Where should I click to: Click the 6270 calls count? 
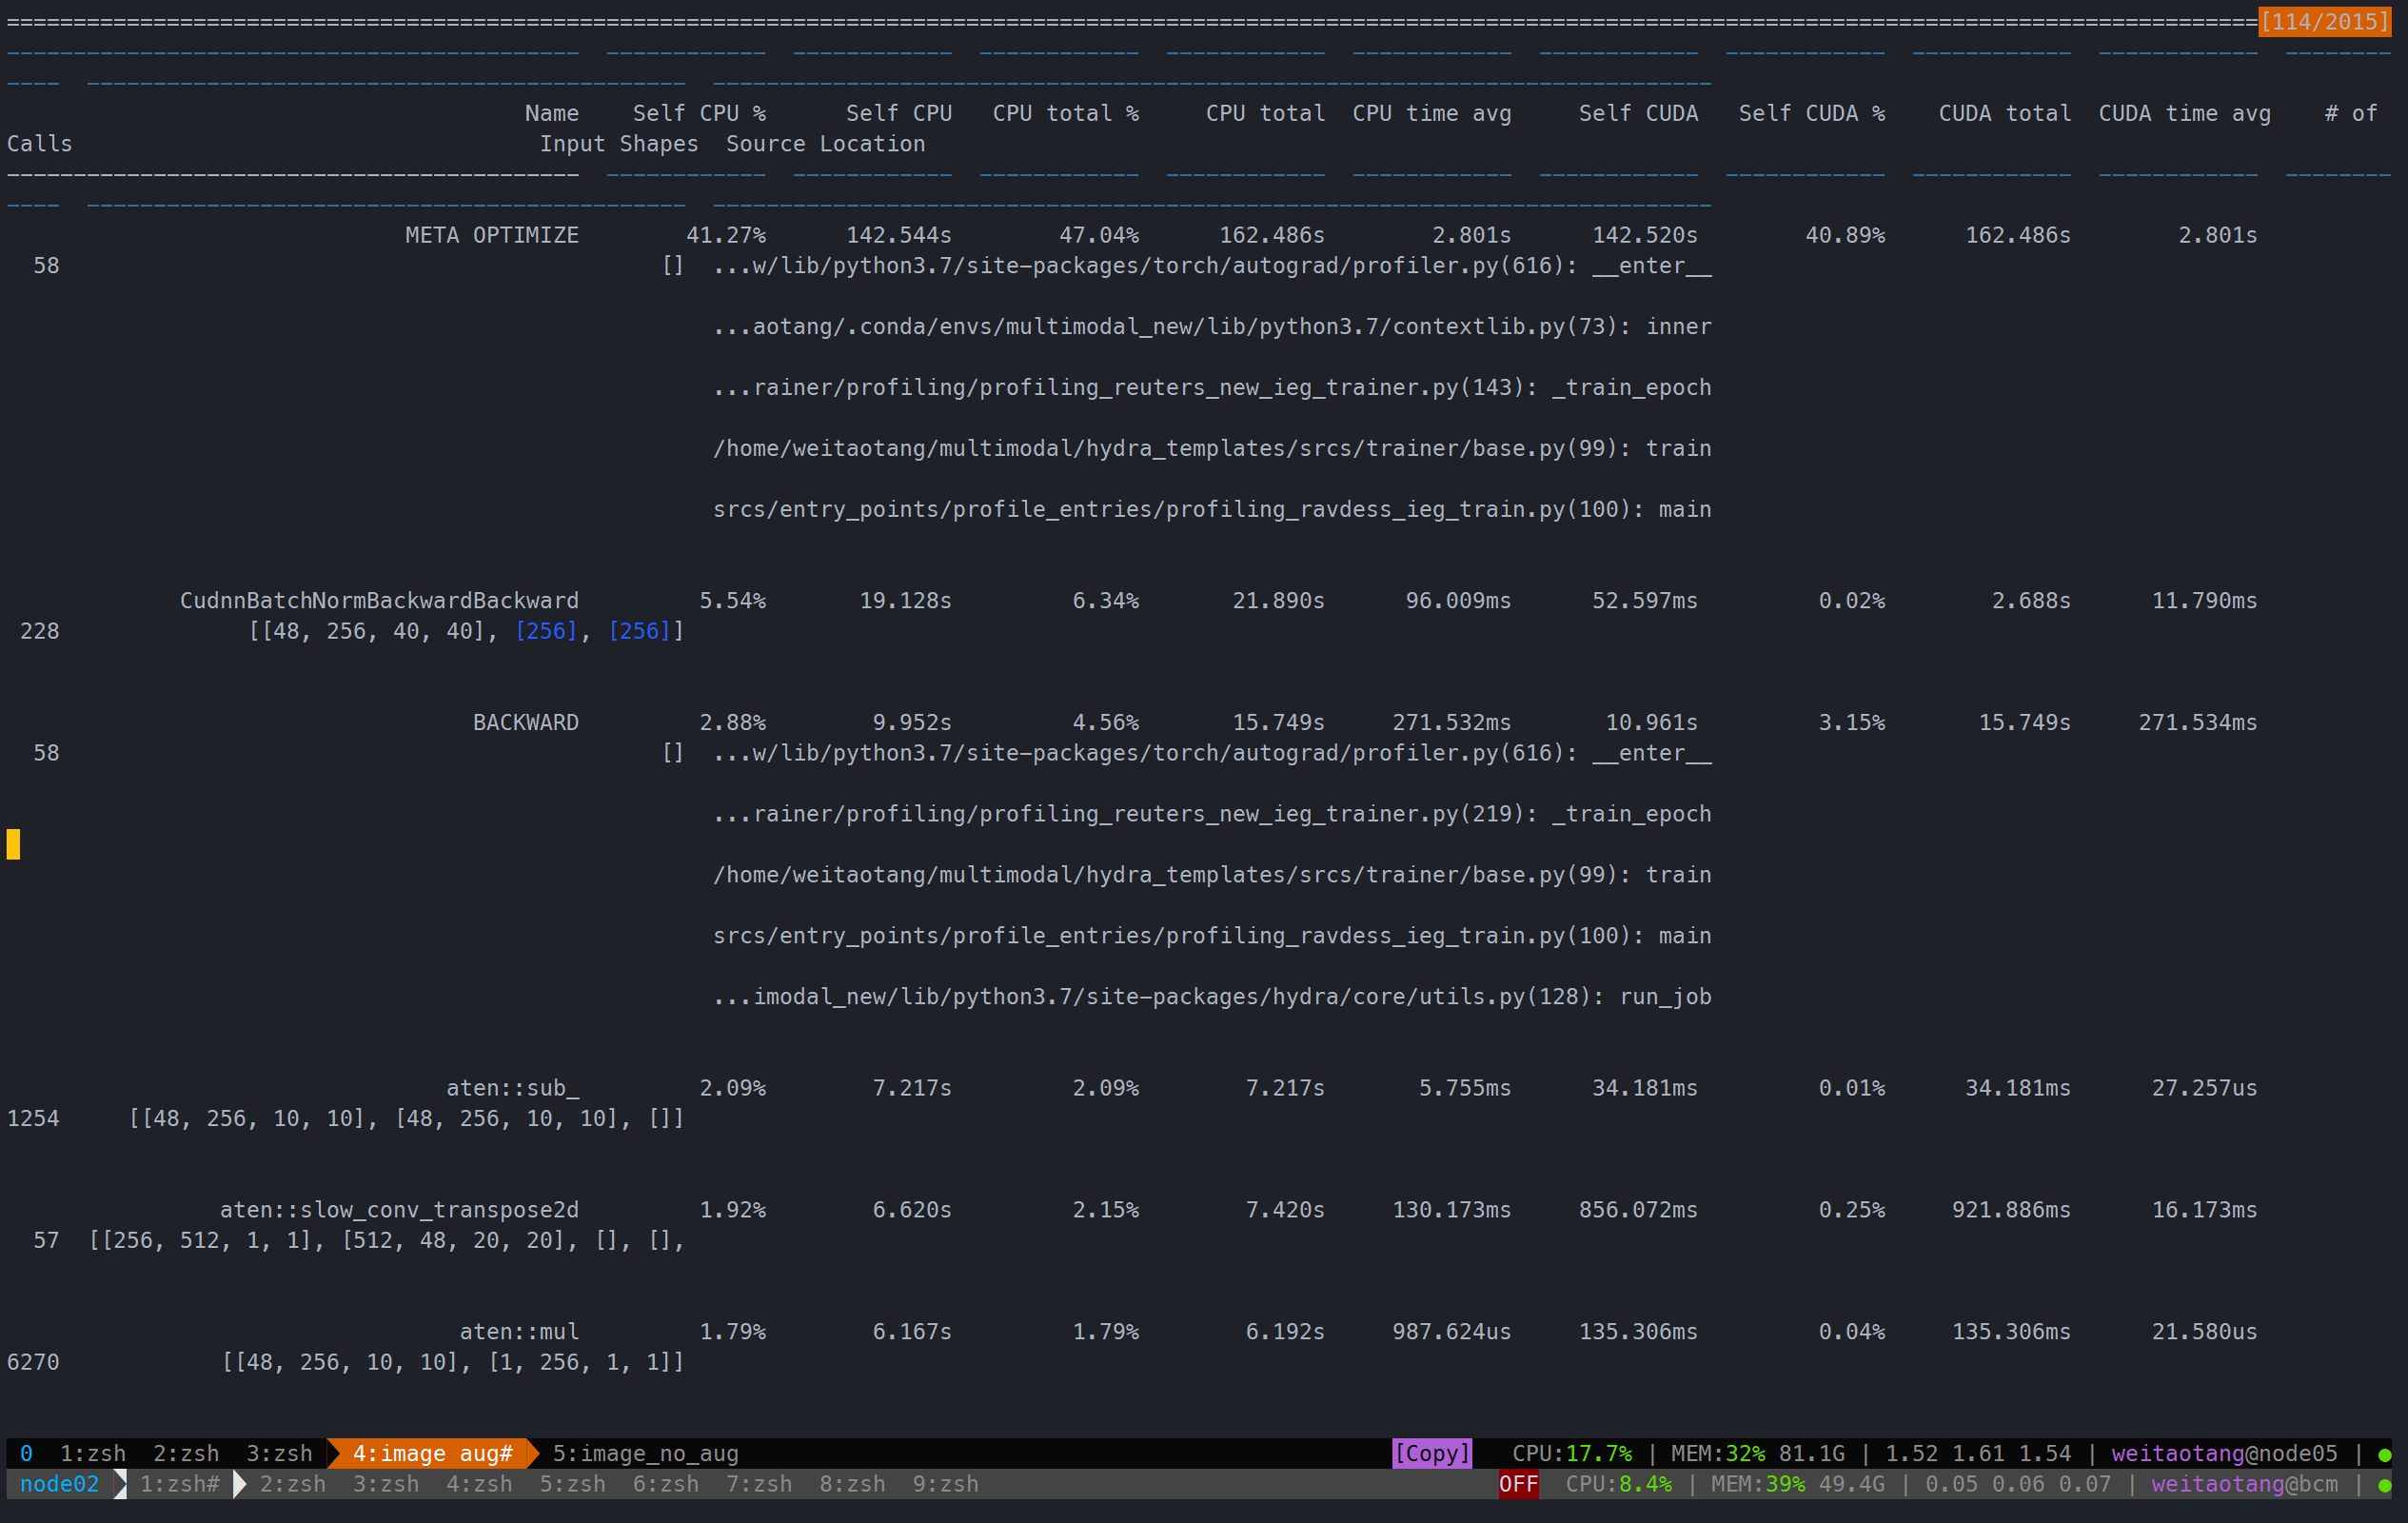33,1362
